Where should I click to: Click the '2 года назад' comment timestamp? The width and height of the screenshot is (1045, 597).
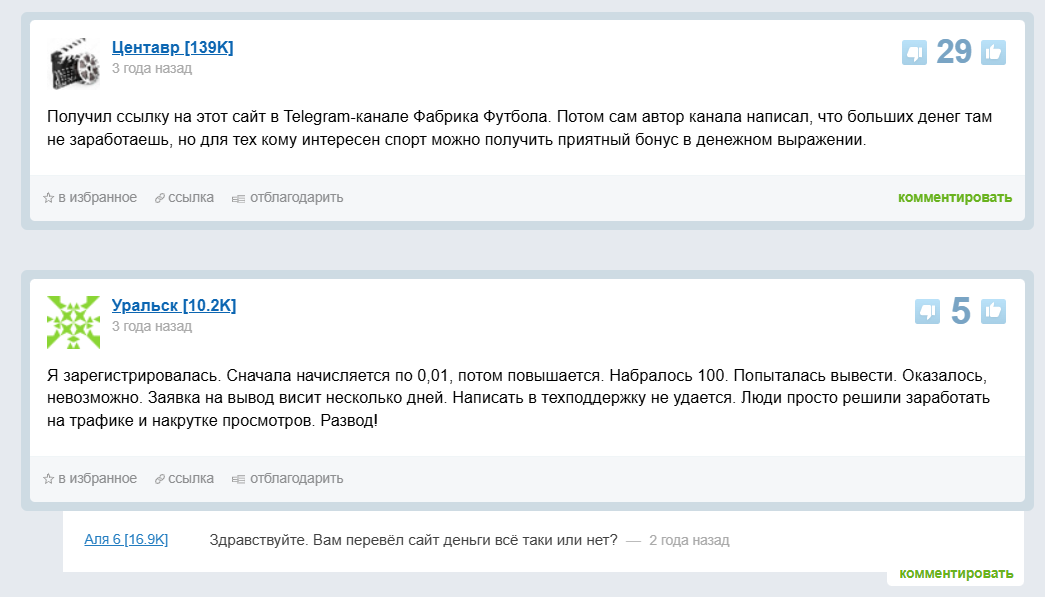coord(689,541)
